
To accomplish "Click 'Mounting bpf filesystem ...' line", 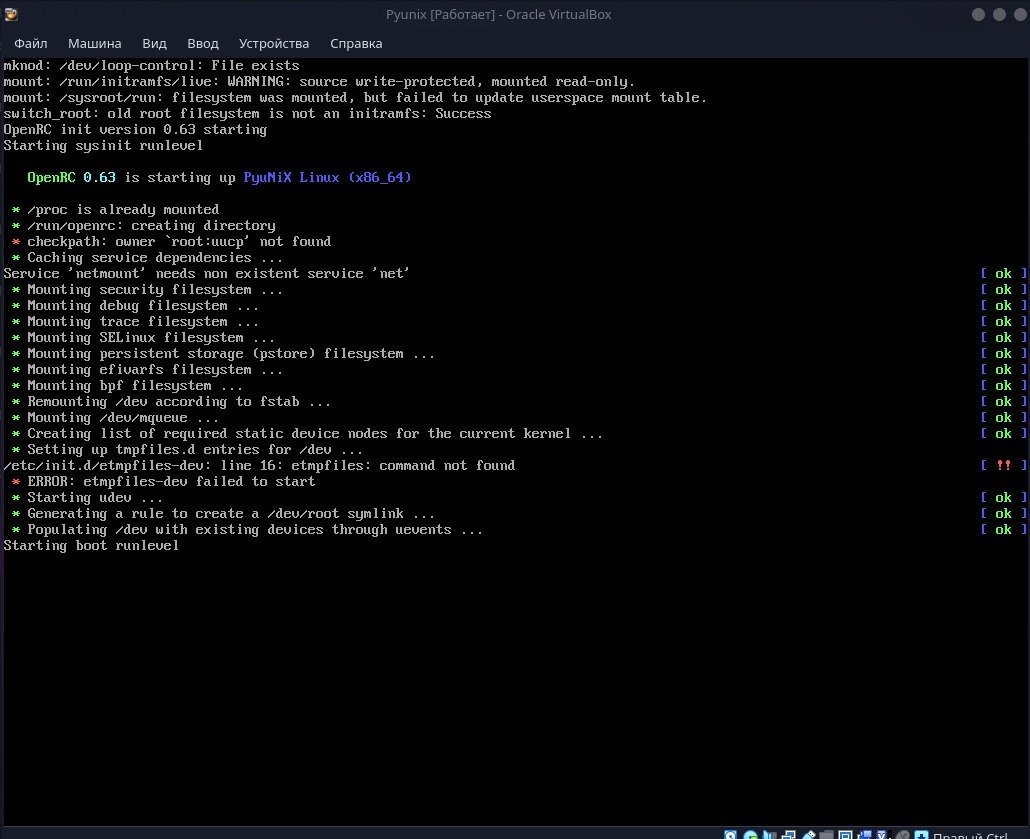I will tap(135, 386).
